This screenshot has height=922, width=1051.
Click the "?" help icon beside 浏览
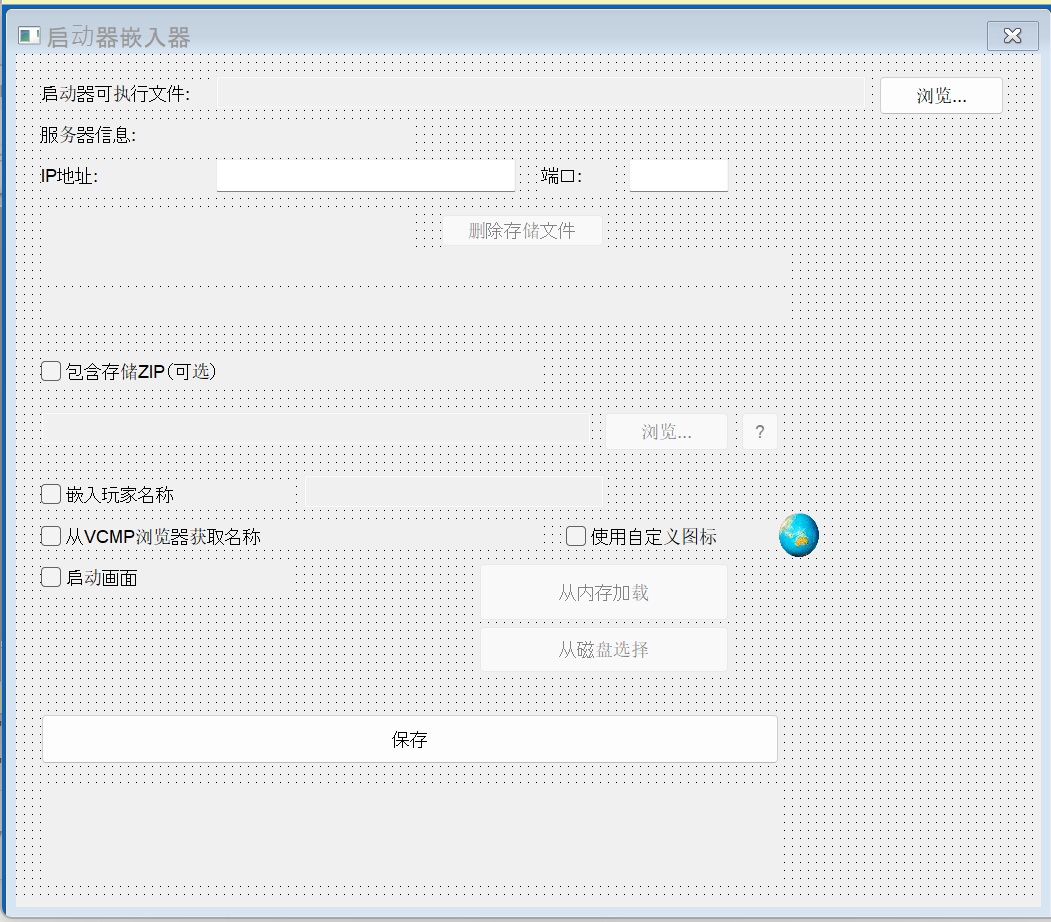(760, 431)
